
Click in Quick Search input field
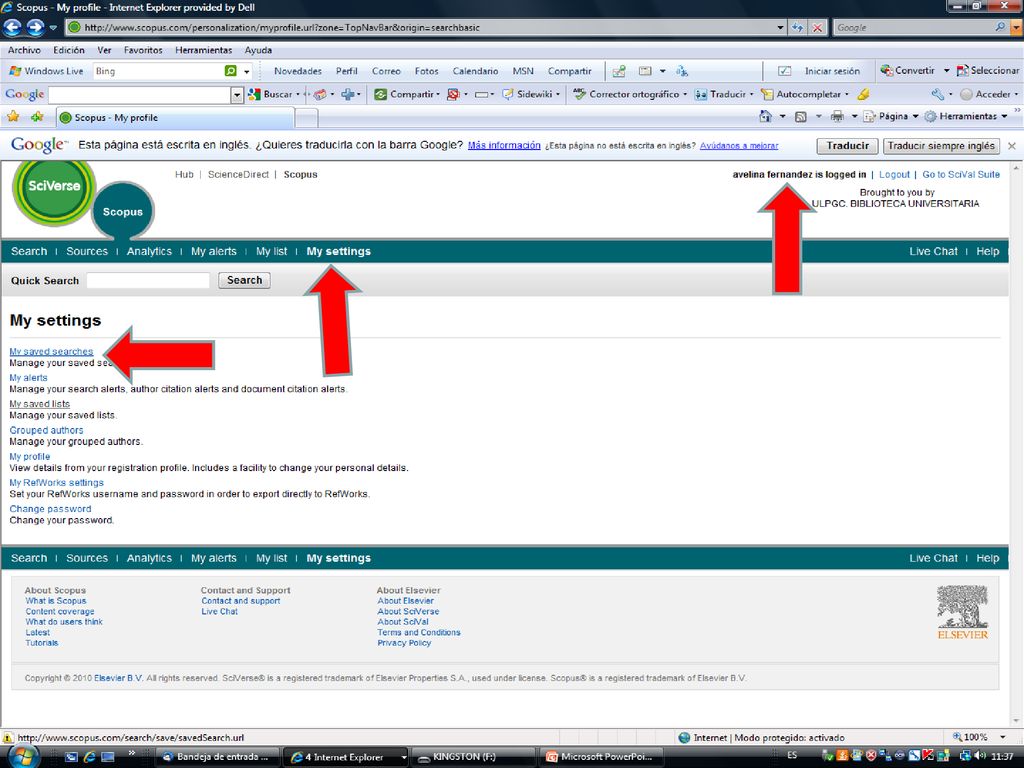coord(148,280)
